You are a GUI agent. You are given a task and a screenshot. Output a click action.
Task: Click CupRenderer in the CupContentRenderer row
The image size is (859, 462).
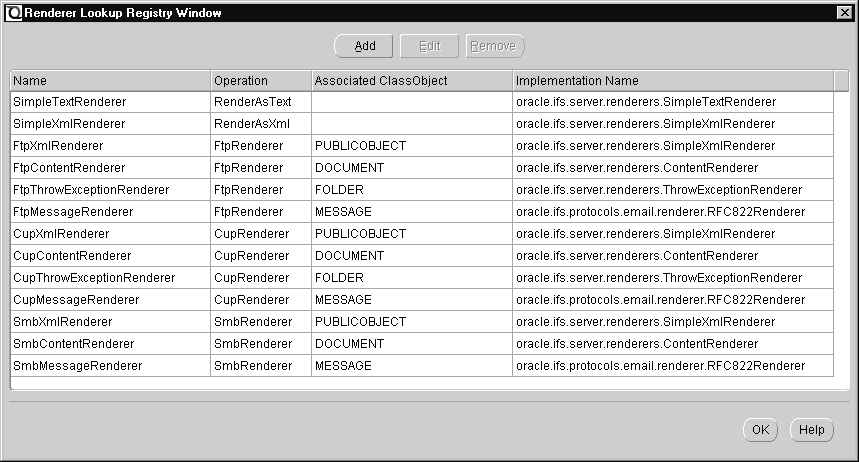pos(261,256)
